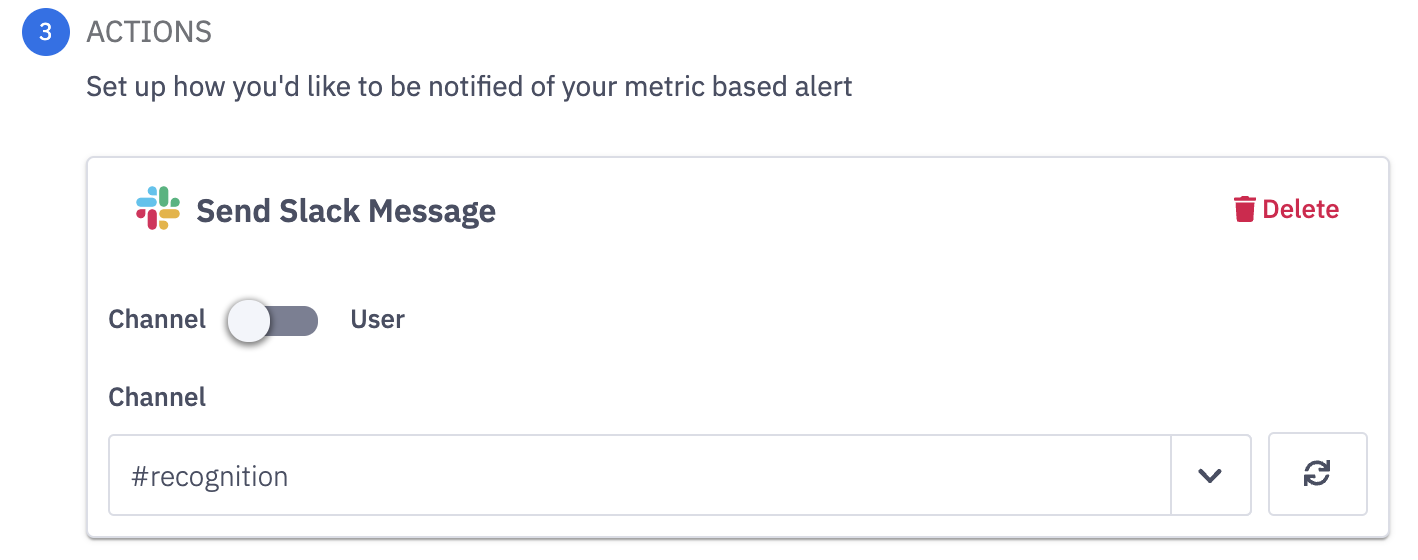Click the Channel label above the dropdown
Screen dimensions: 1418x560
pos(157,397)
